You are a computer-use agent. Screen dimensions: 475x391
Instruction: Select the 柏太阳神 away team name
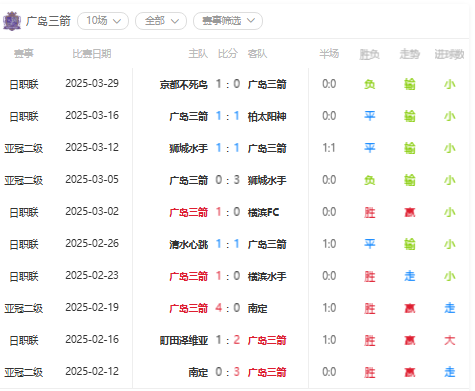(267, 116)
